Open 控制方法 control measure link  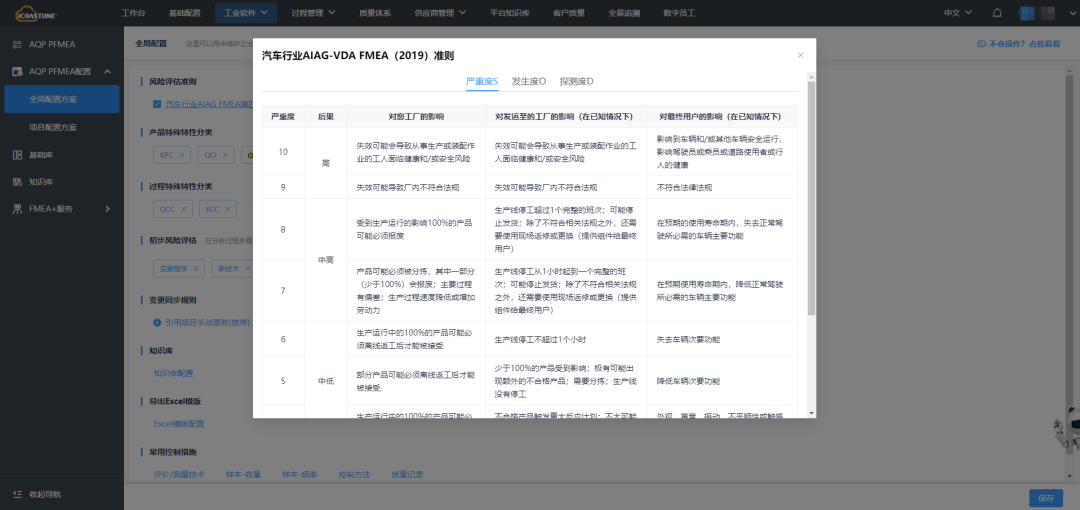(x=354, y=475)
